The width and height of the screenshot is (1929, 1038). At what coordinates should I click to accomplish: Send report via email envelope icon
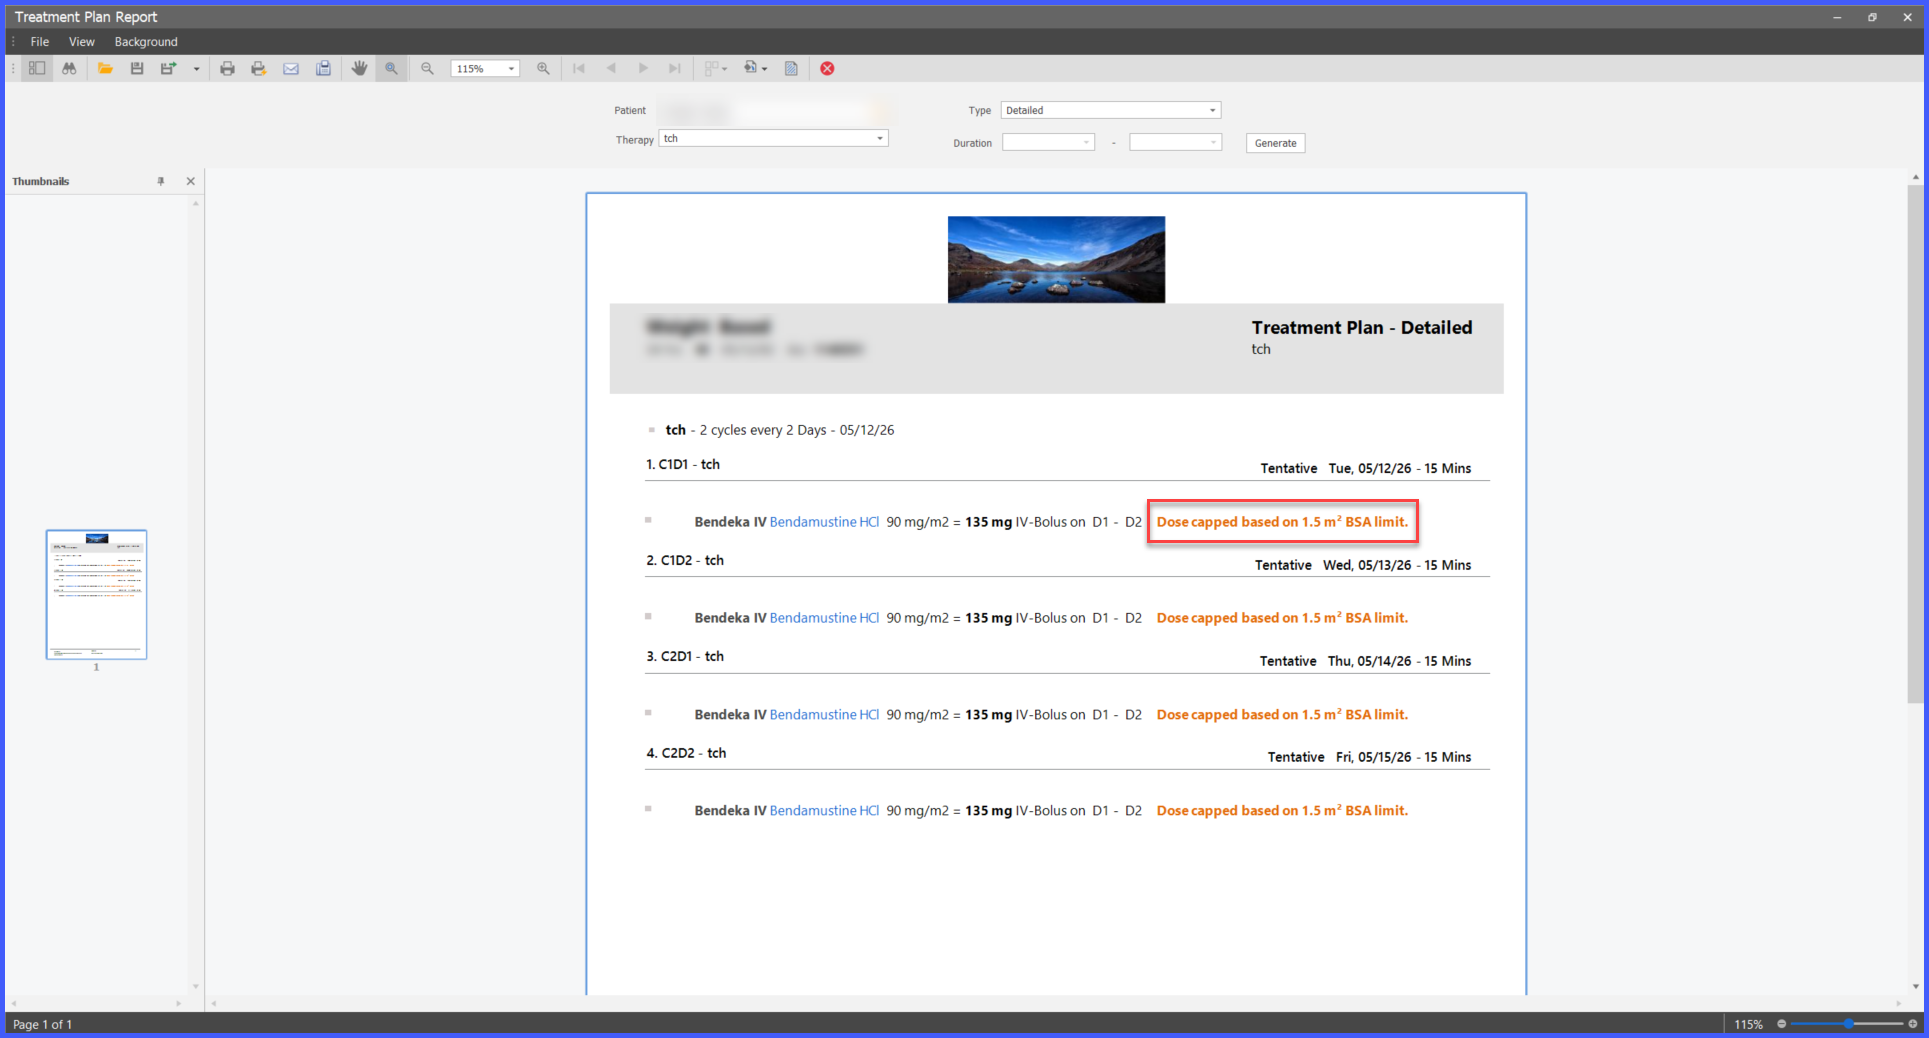tap(291, 68)
